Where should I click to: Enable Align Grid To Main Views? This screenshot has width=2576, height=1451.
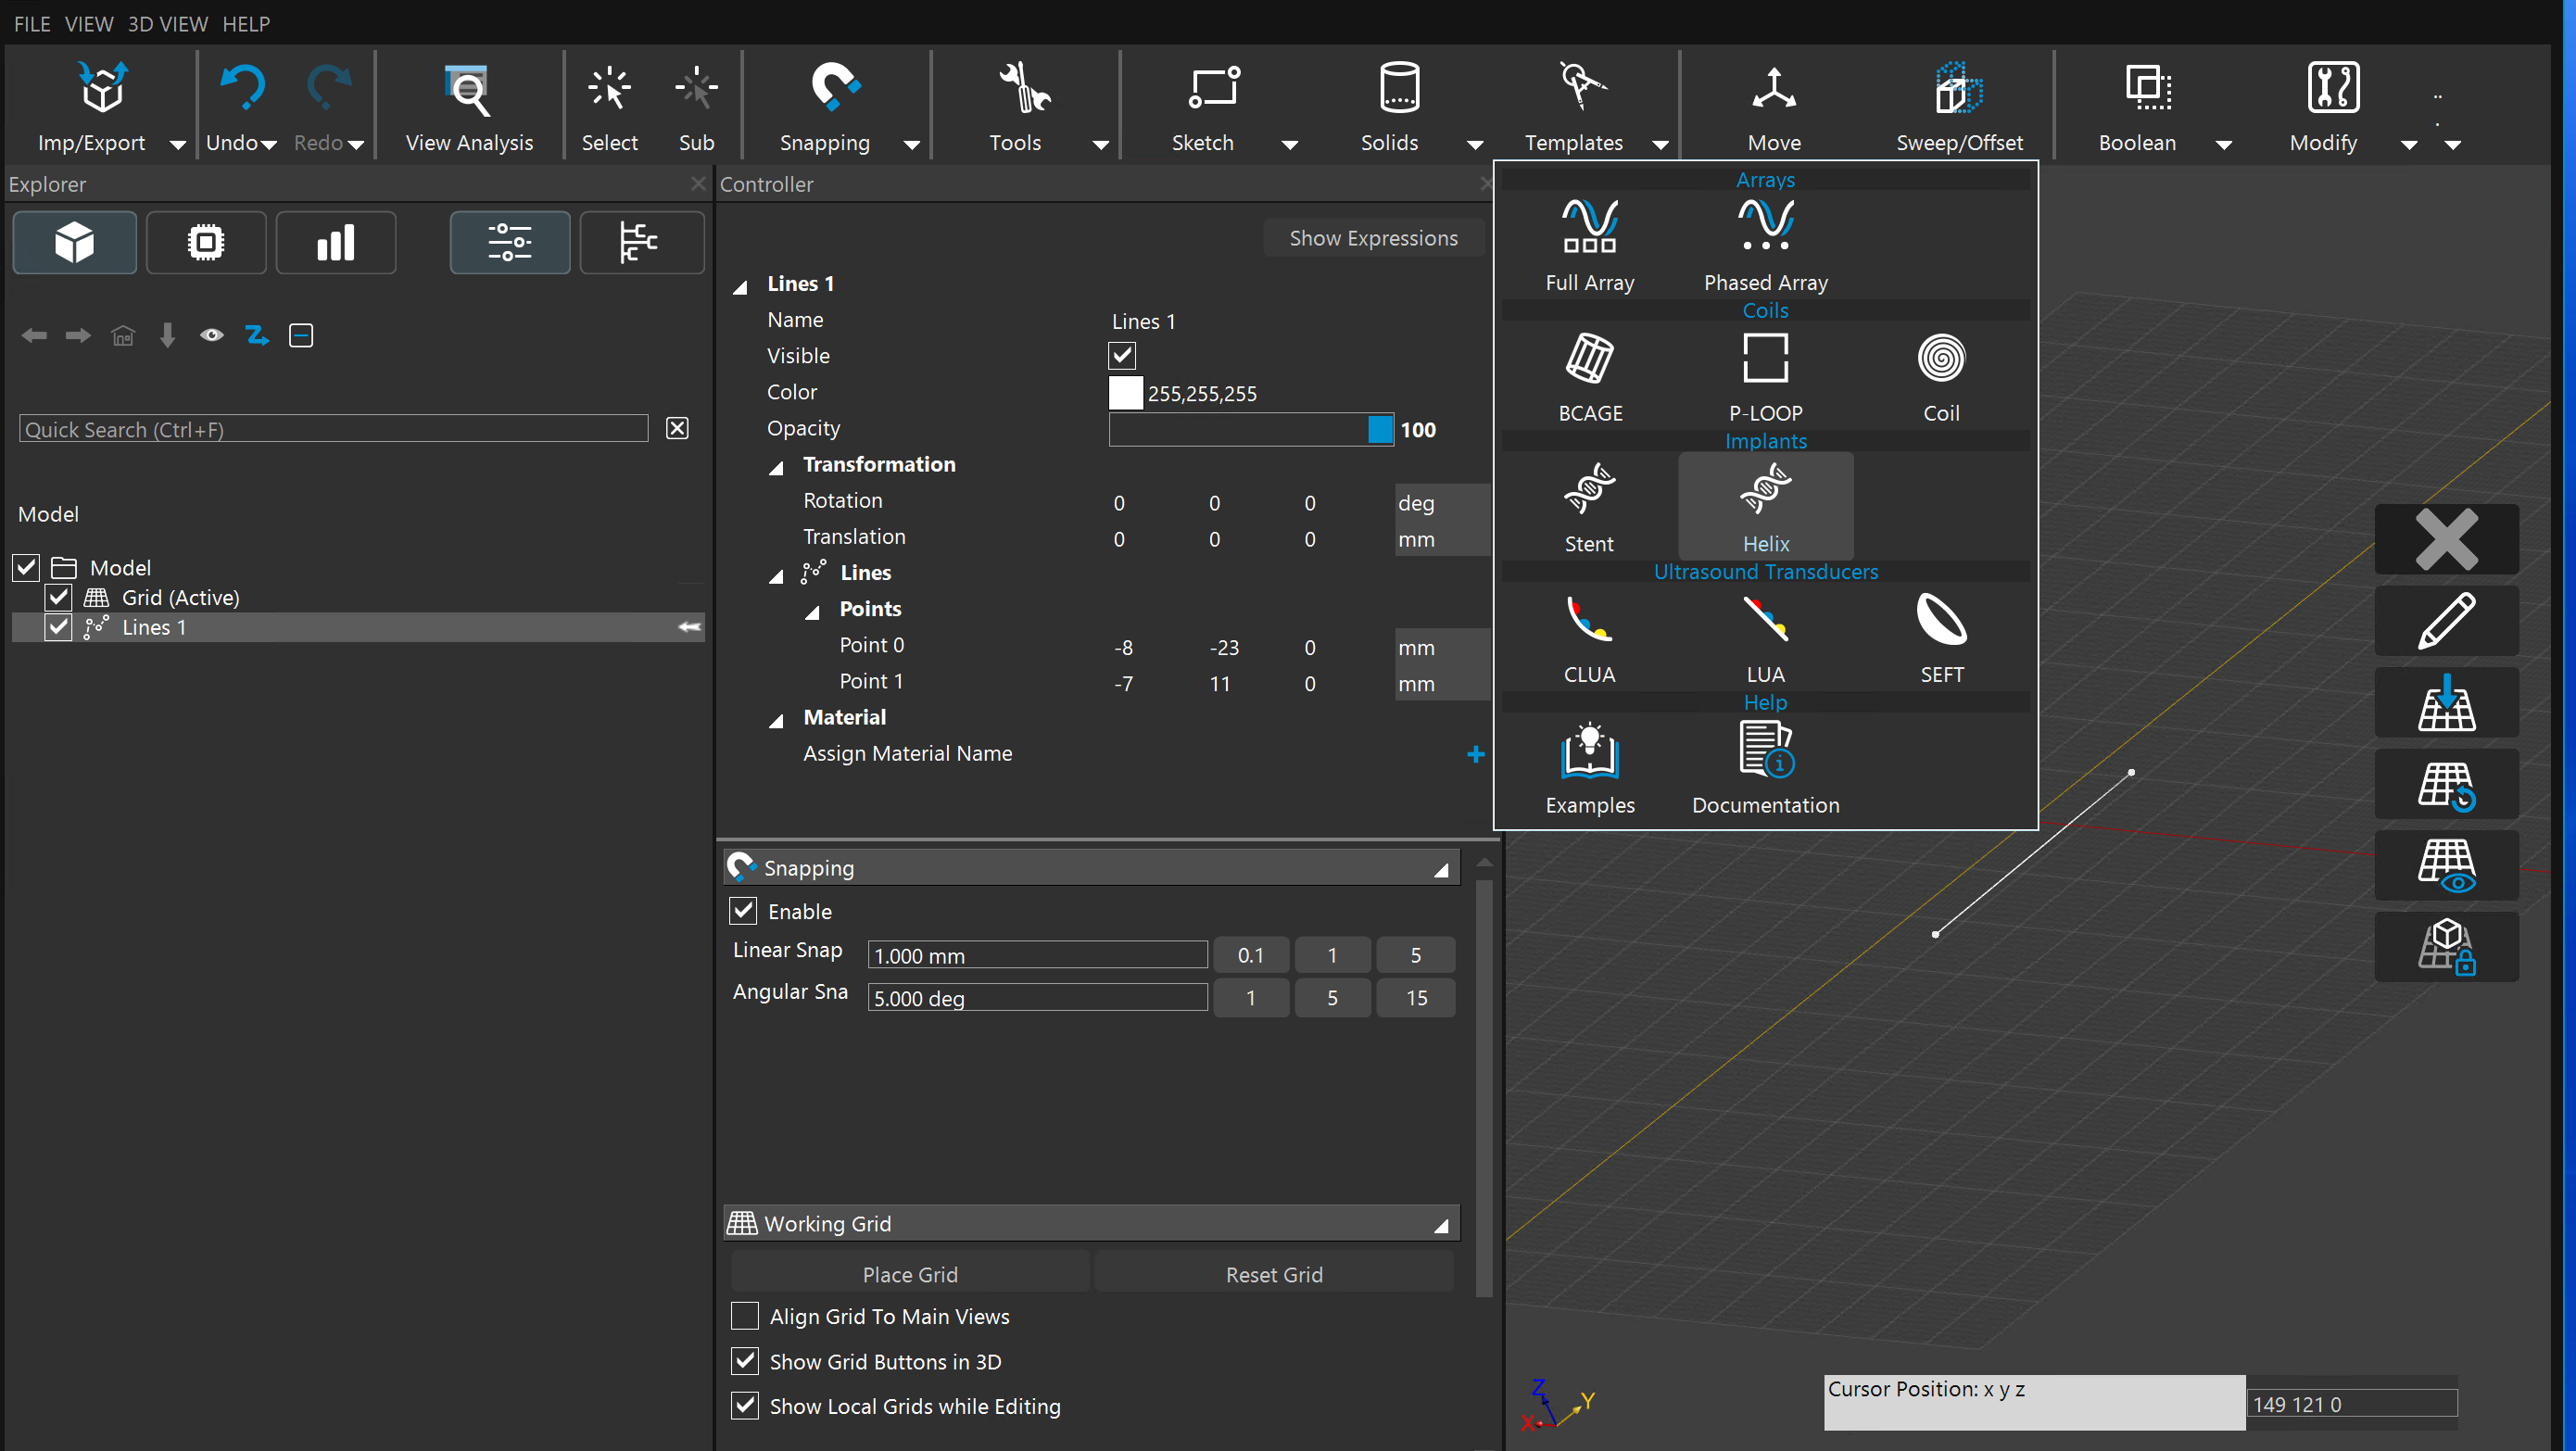tap(744, 1315)
